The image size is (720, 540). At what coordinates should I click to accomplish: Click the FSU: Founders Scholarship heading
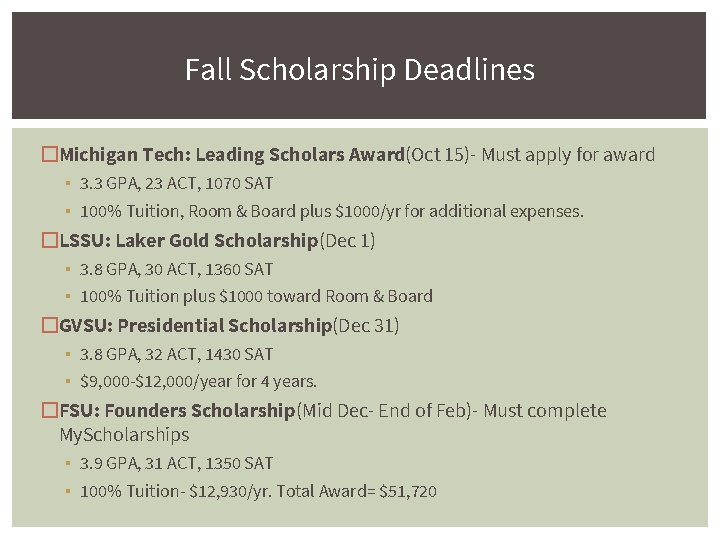point(178,411)
